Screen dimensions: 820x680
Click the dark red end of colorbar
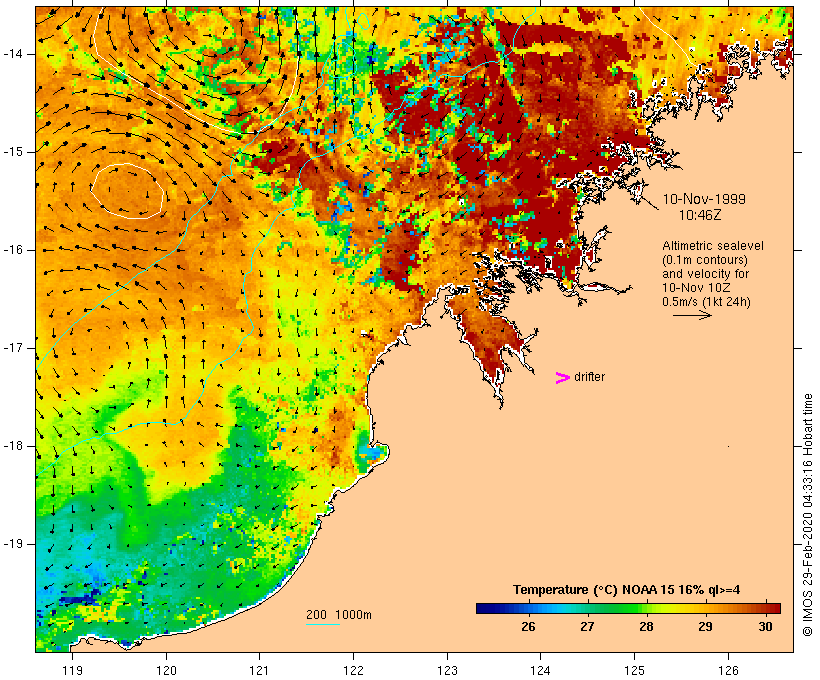click(773, 608)
